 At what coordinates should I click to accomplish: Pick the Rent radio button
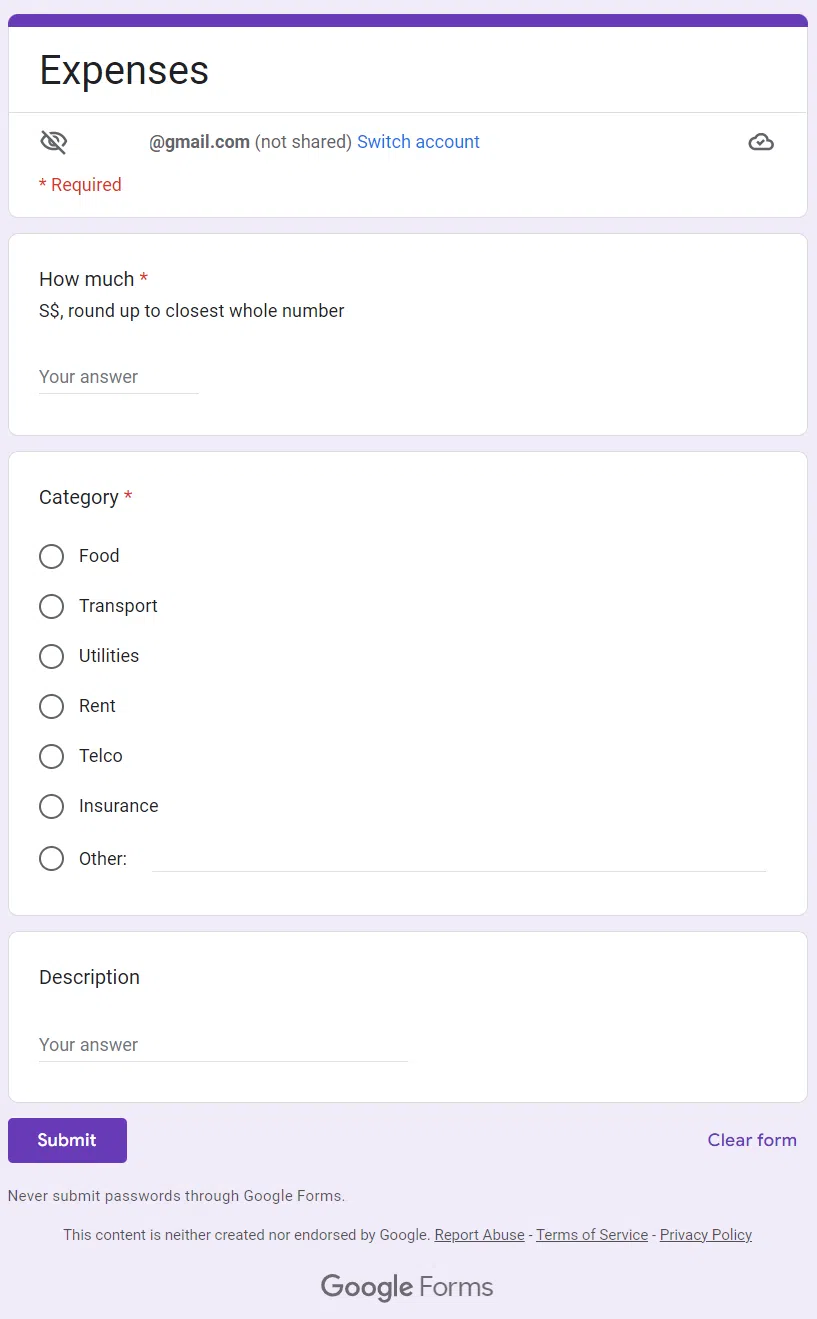point(51,706)
